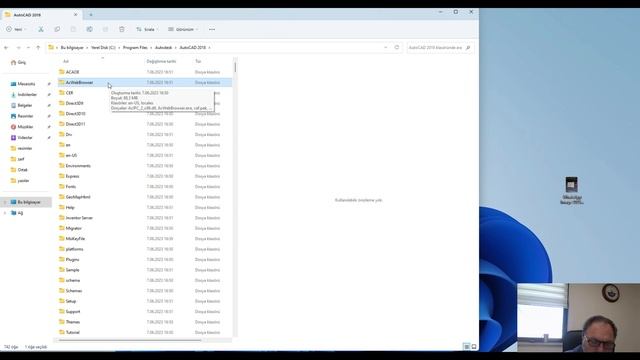Select the AutoCAD 2018 tab
Screen dimensions: 640x360
[x=41, y=15]
